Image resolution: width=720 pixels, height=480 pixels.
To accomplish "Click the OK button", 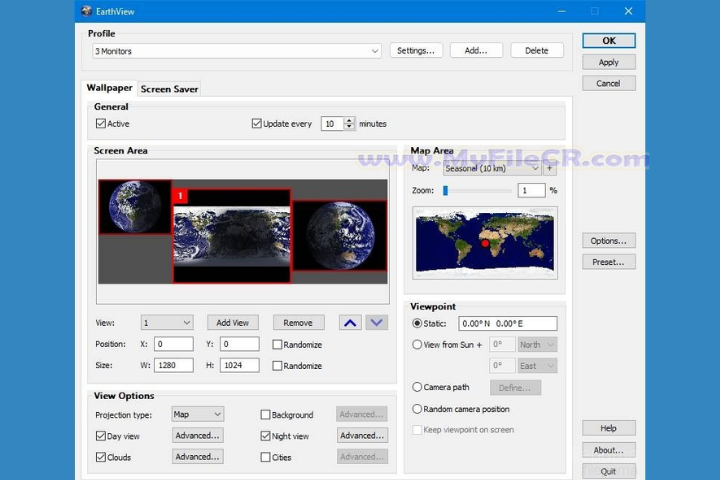I will click(609, 40).
